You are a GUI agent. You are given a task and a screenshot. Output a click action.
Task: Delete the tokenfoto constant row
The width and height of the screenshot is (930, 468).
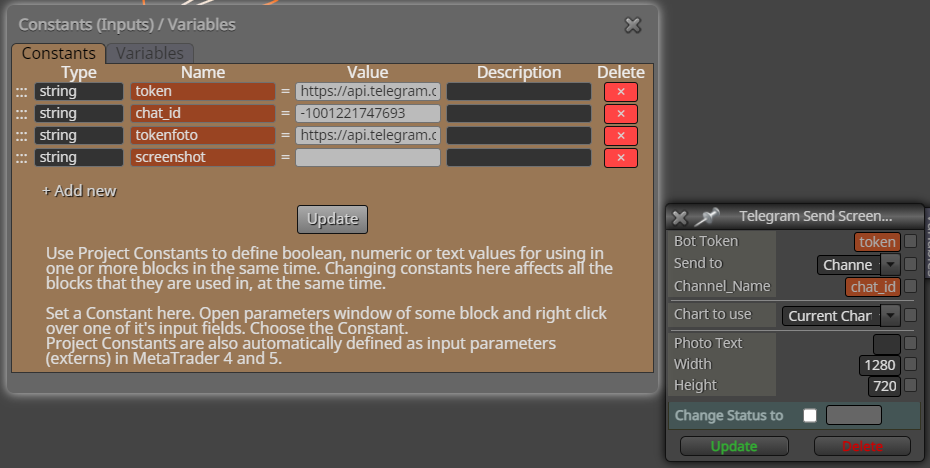621,136
